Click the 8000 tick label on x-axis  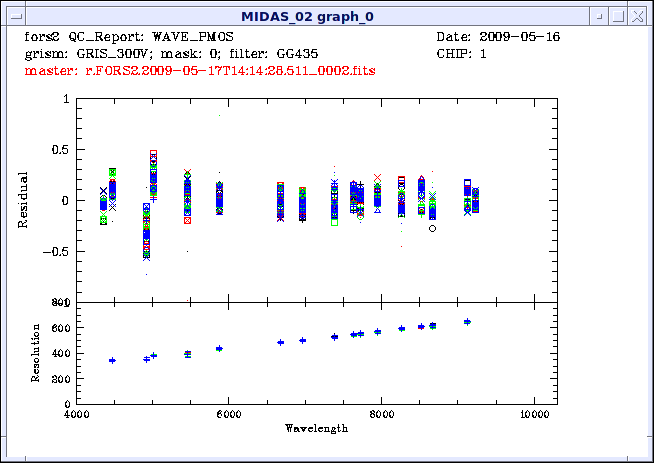[x=381, y=414]
